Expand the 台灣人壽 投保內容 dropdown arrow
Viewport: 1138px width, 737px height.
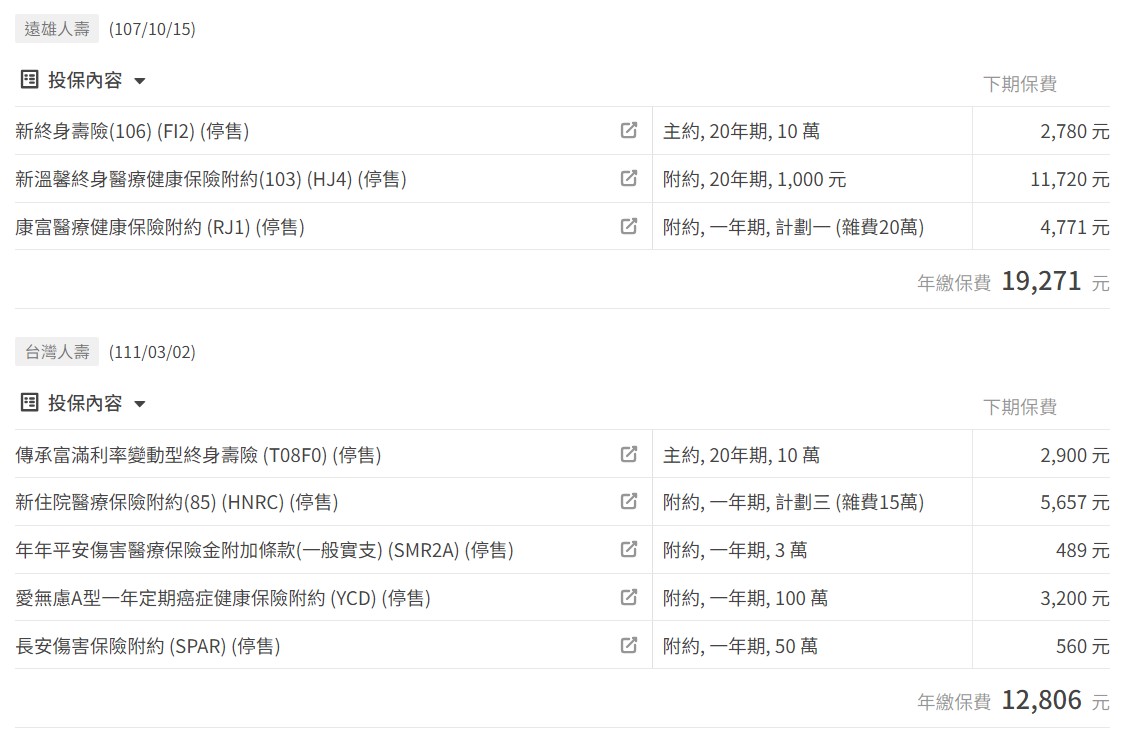click(x=140, y=404)
